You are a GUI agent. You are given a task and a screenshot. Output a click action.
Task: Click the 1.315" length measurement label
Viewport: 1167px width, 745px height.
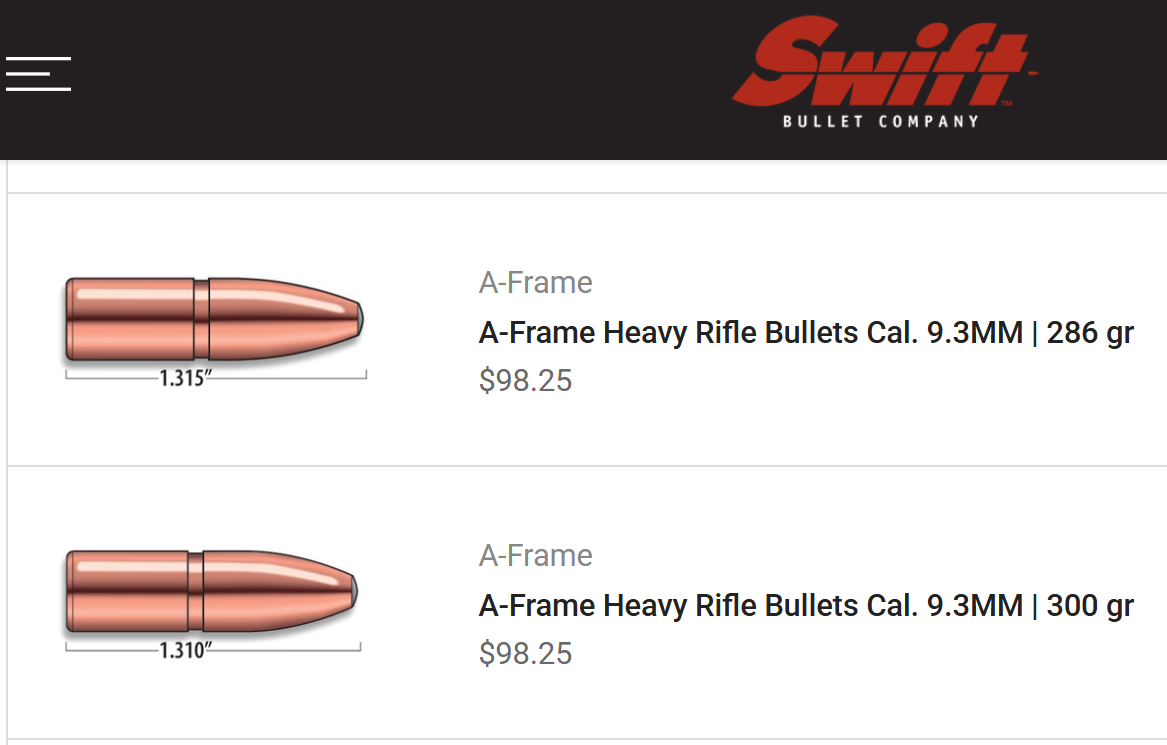tap(187, 379)
